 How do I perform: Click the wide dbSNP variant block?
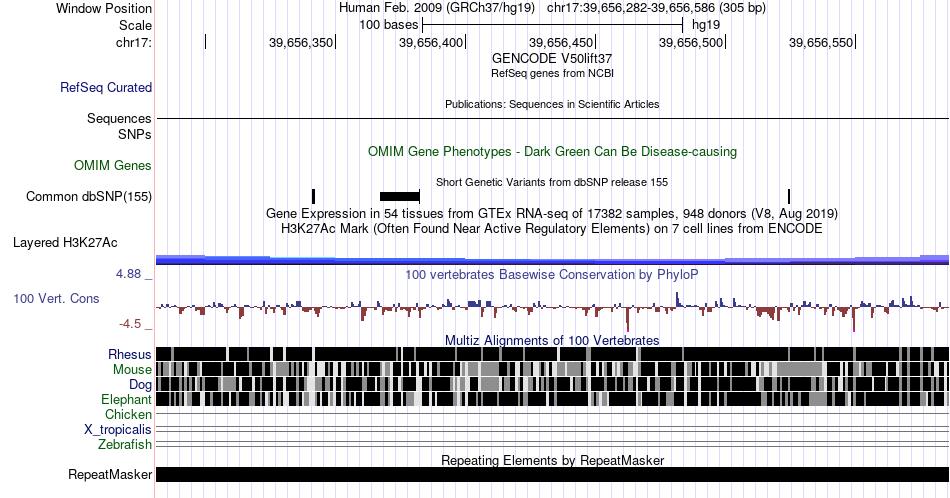click(x=400, y=196)
